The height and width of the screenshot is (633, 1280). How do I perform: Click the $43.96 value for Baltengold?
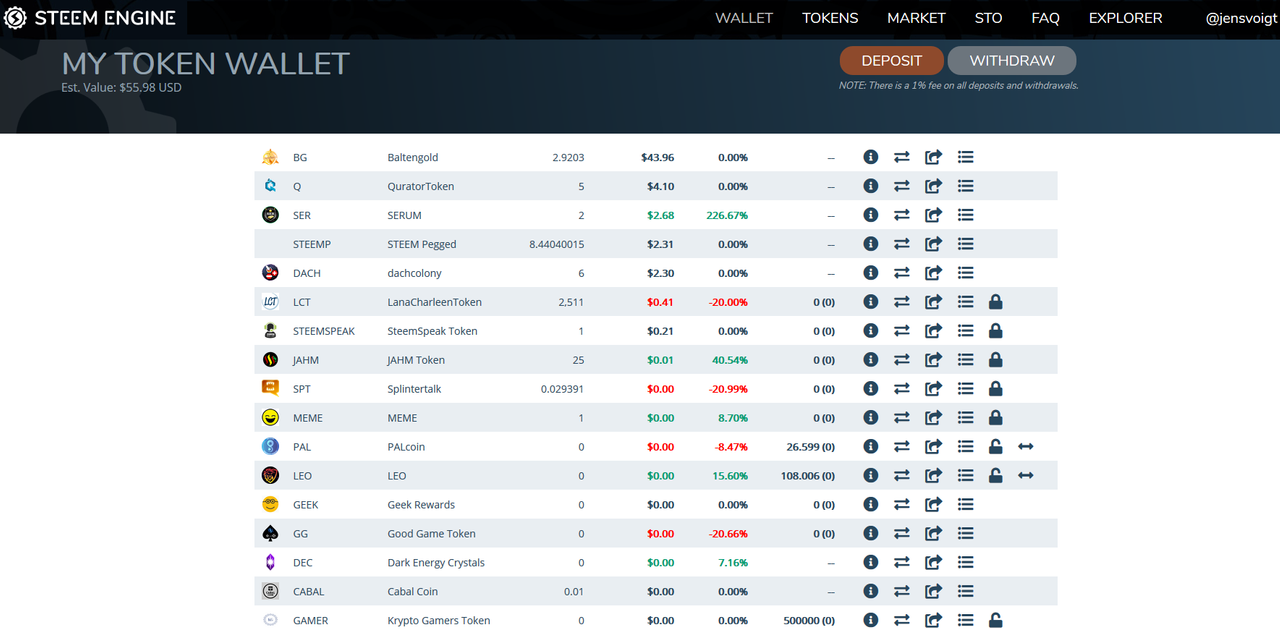point(658,157)
